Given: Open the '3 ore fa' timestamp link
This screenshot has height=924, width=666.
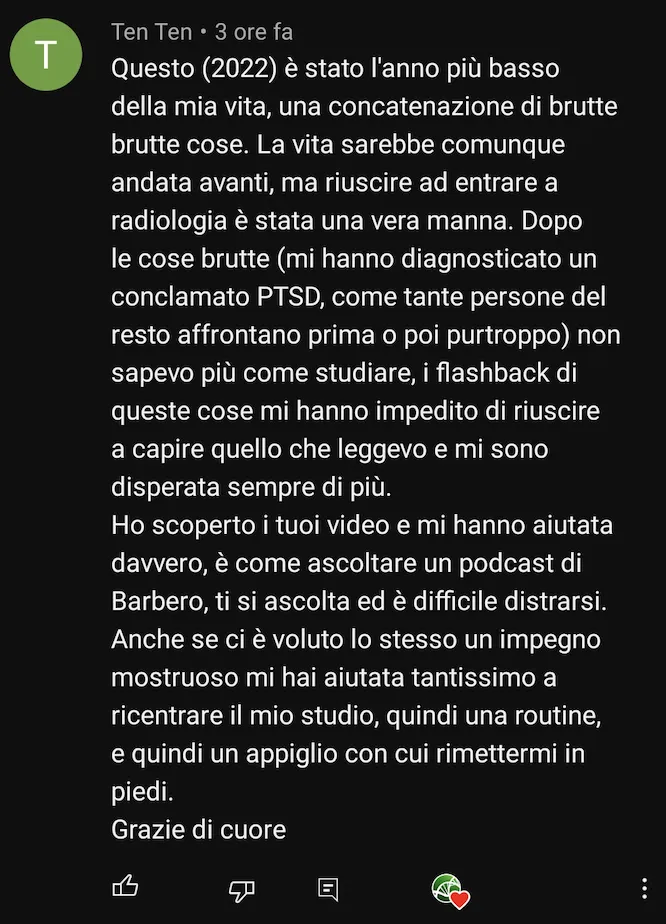Looking at the screenshot, I should [254, 32].
